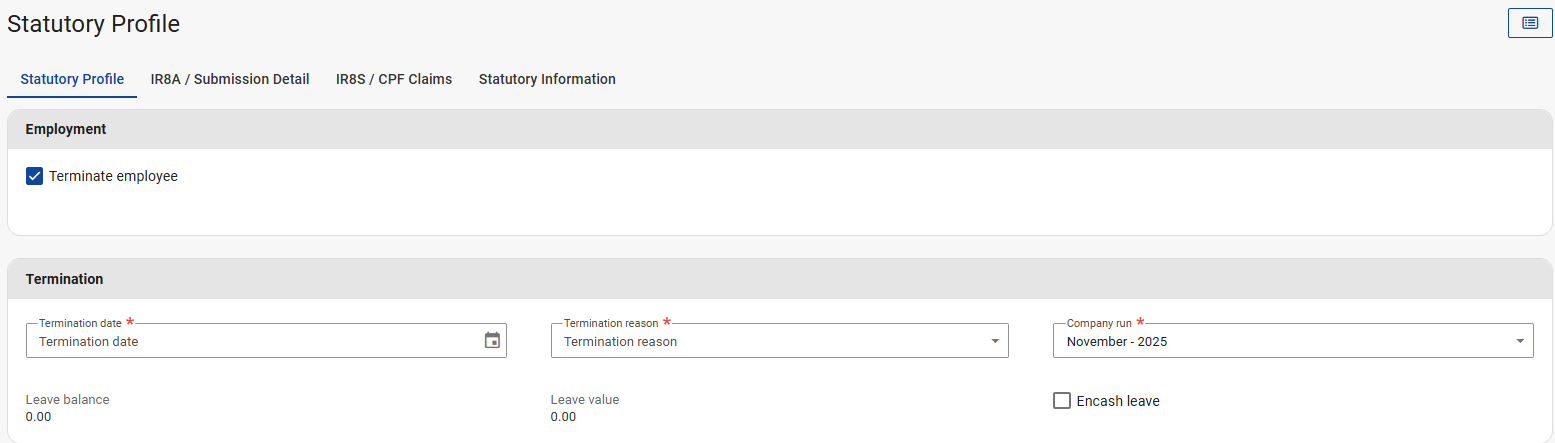Focus the Termination date input field
Image resolution: width=1555 pixels, height=443 pixels.
(x=250, y=341)
